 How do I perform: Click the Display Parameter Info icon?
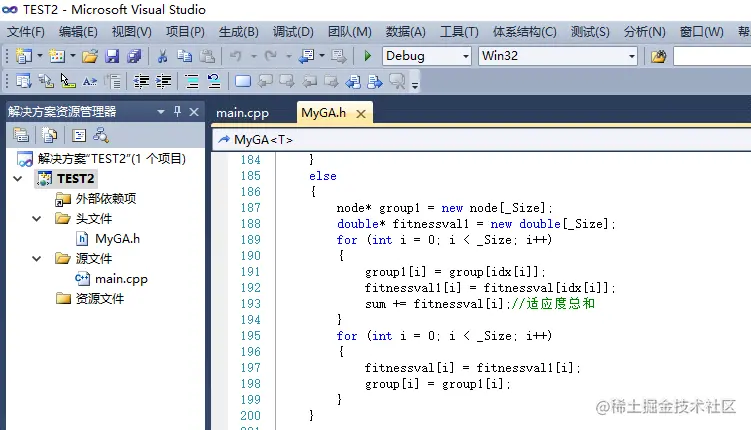(x=46, y=81)
